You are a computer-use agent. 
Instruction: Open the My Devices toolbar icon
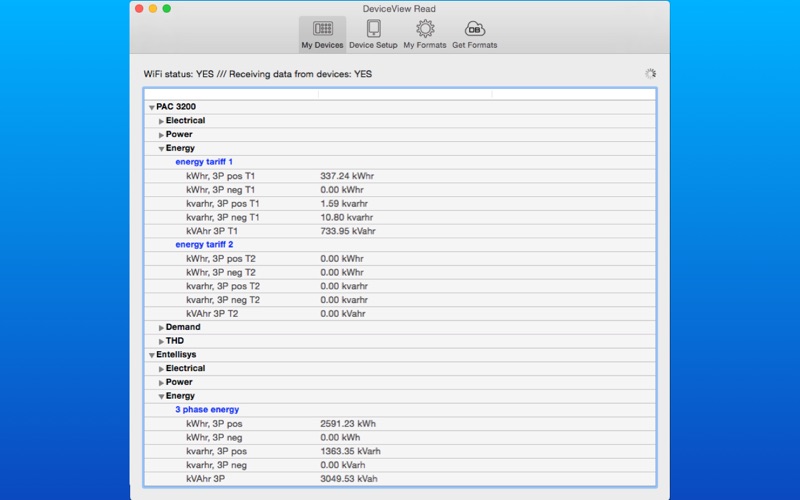(x=322, y=29)
